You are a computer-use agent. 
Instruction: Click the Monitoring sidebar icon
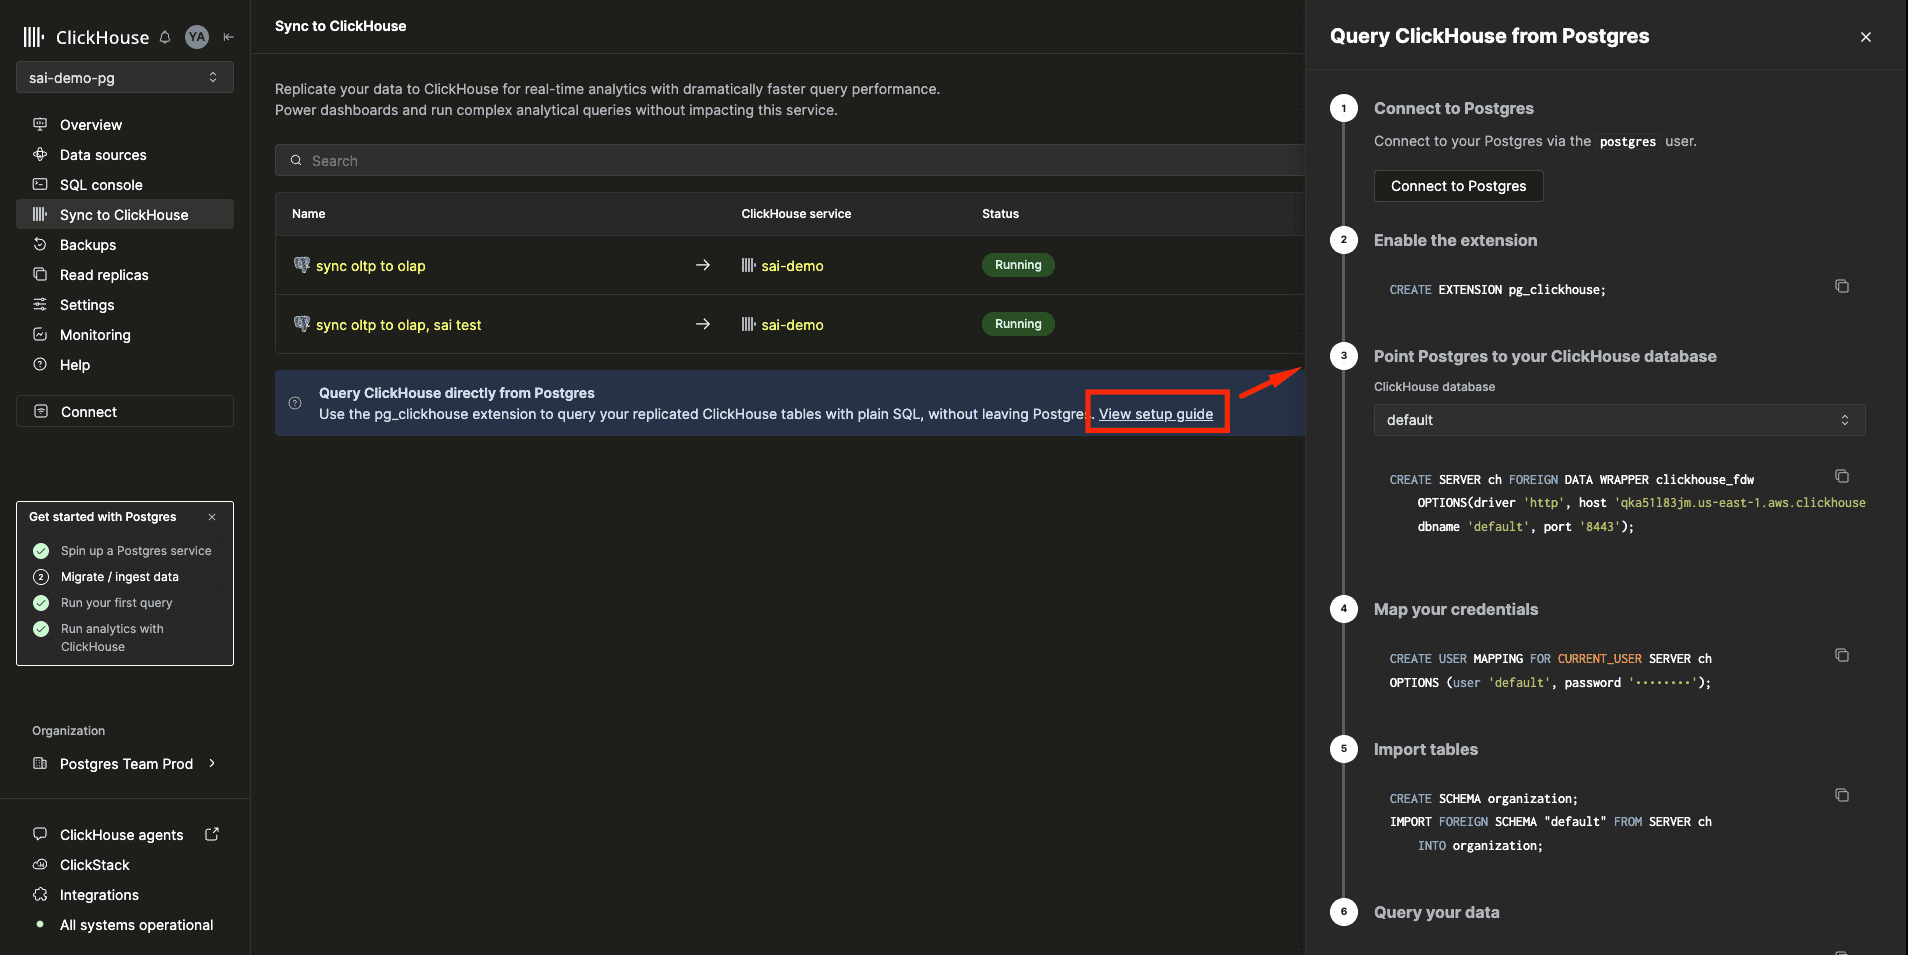pos(40,334)
